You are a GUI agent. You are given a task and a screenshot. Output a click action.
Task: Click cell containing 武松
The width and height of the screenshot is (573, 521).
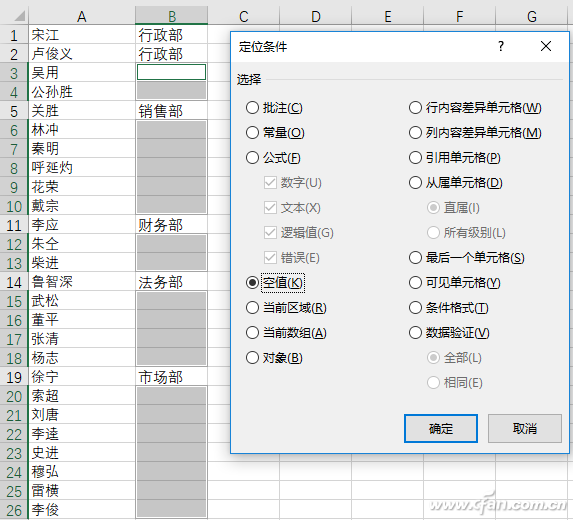82,301
